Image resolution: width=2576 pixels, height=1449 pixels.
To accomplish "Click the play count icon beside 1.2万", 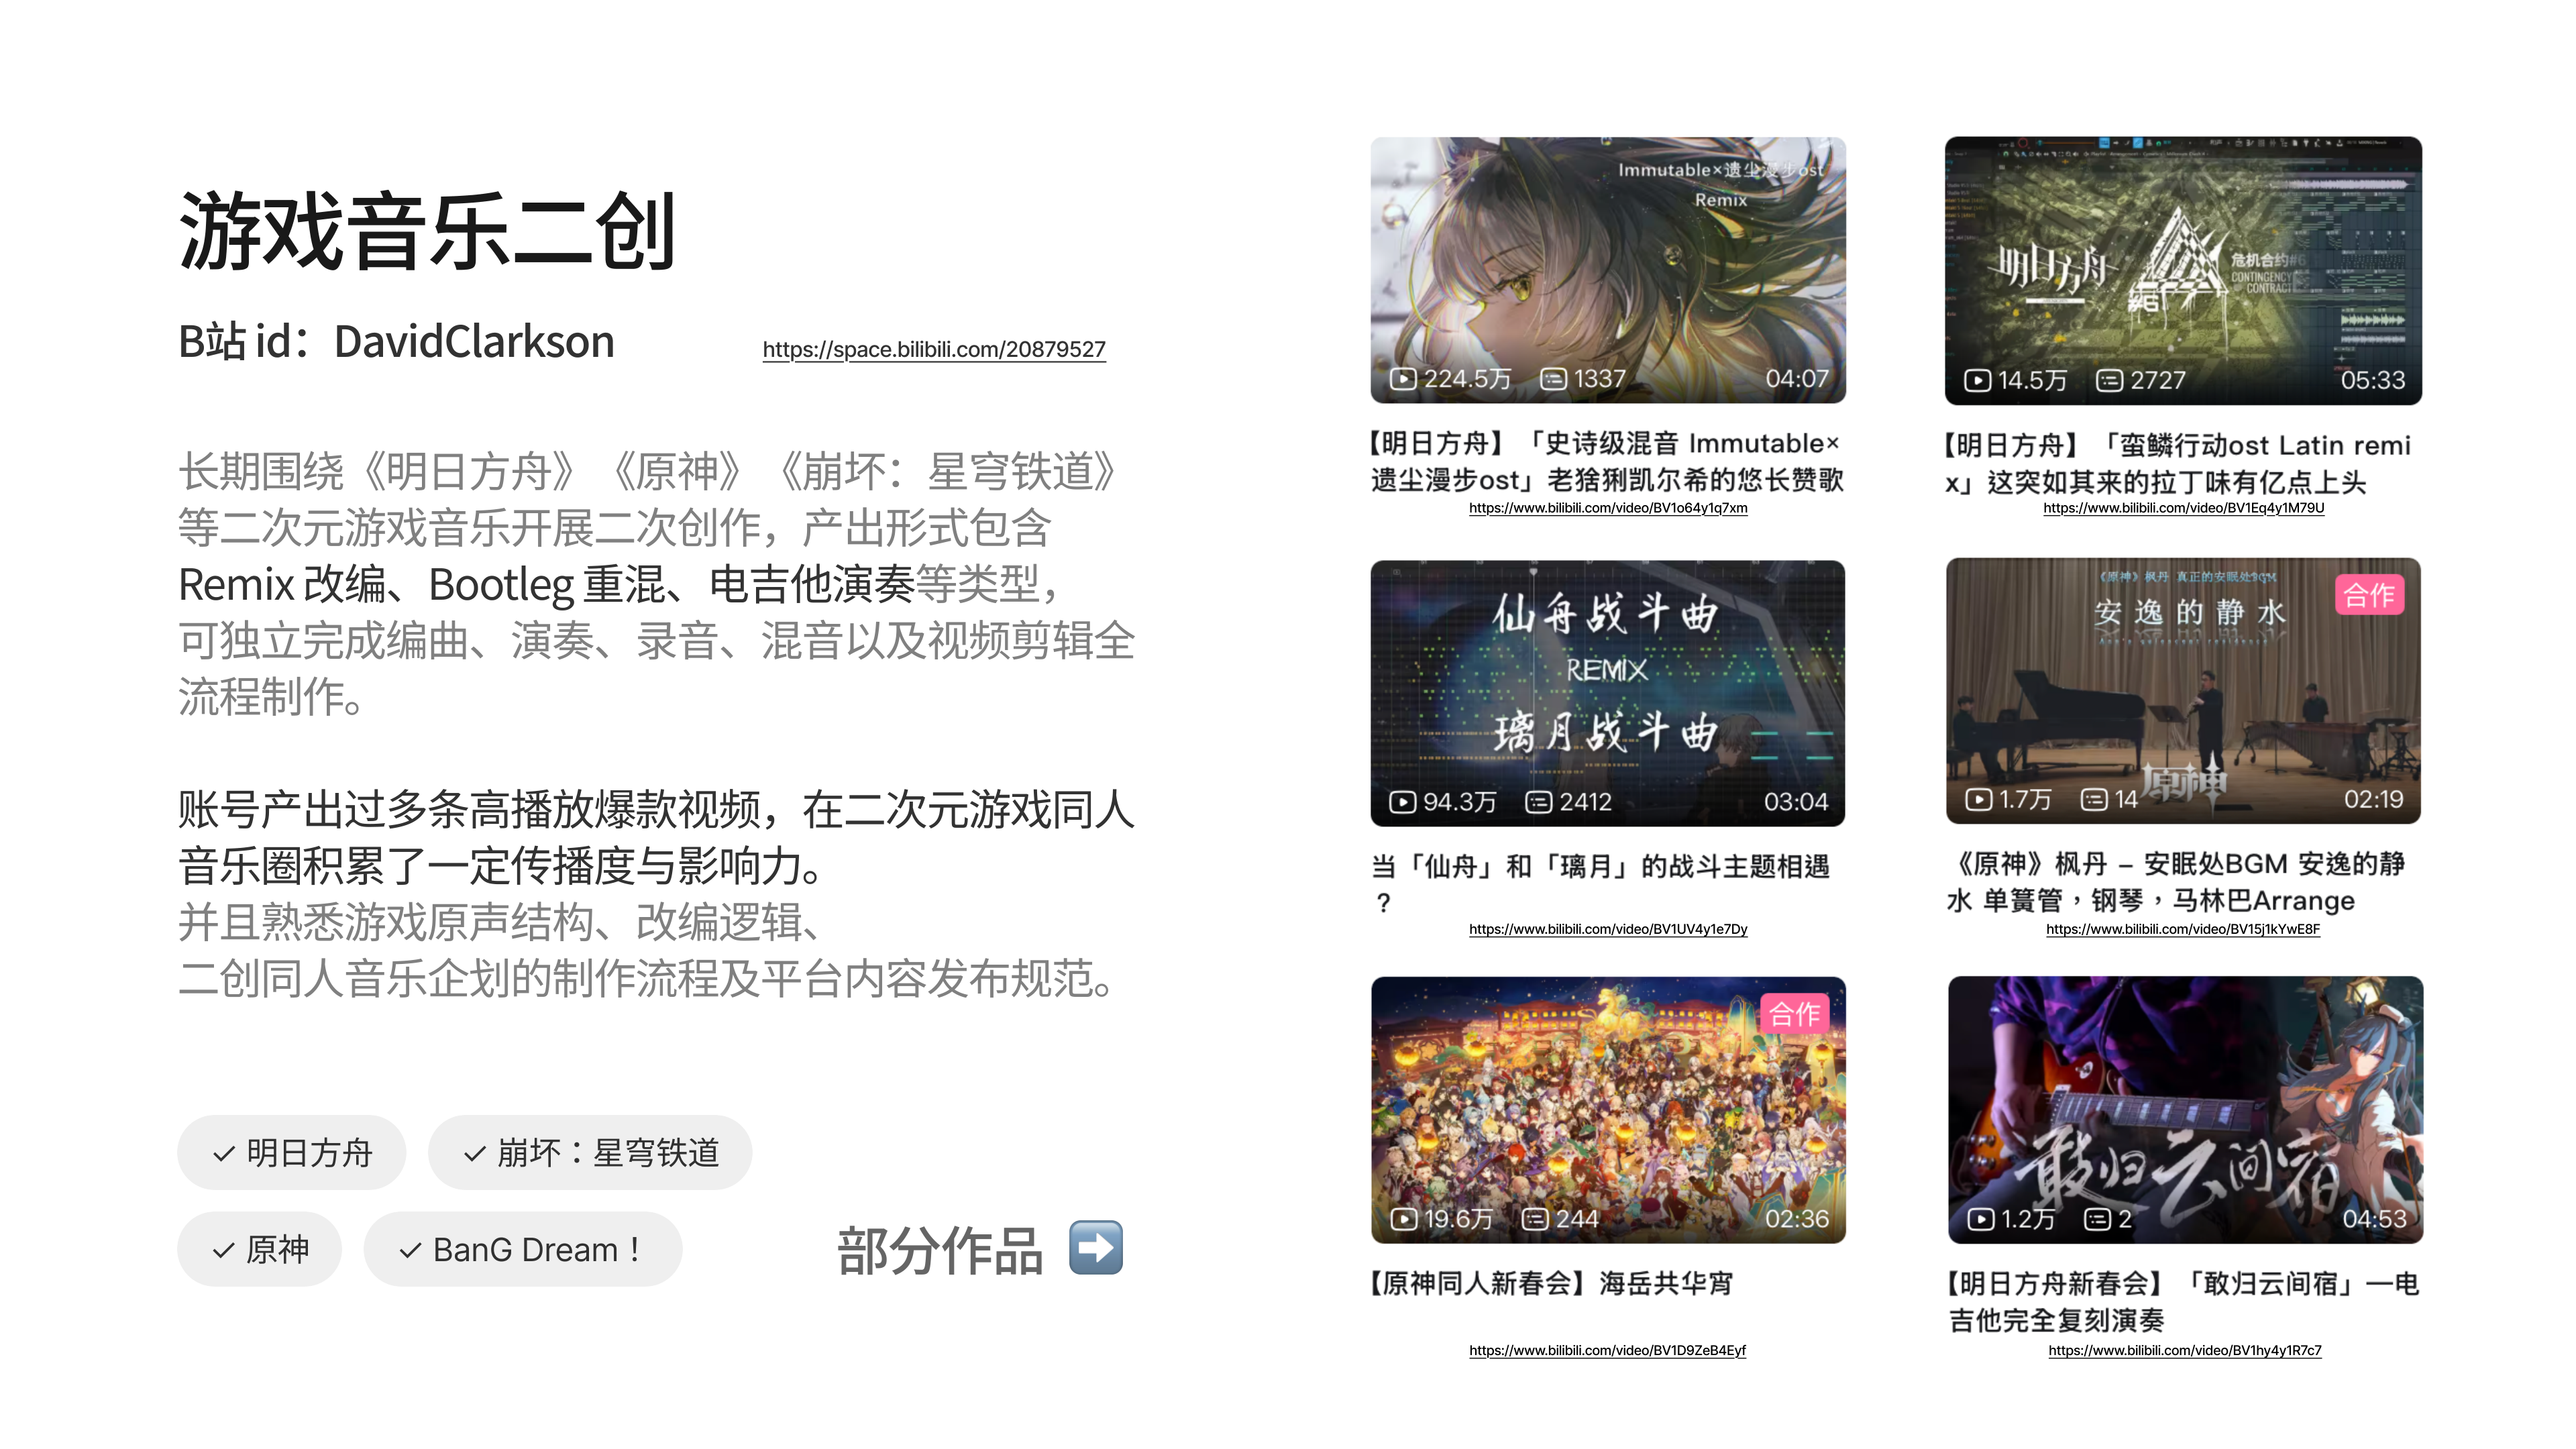I will point(1981,1219).
